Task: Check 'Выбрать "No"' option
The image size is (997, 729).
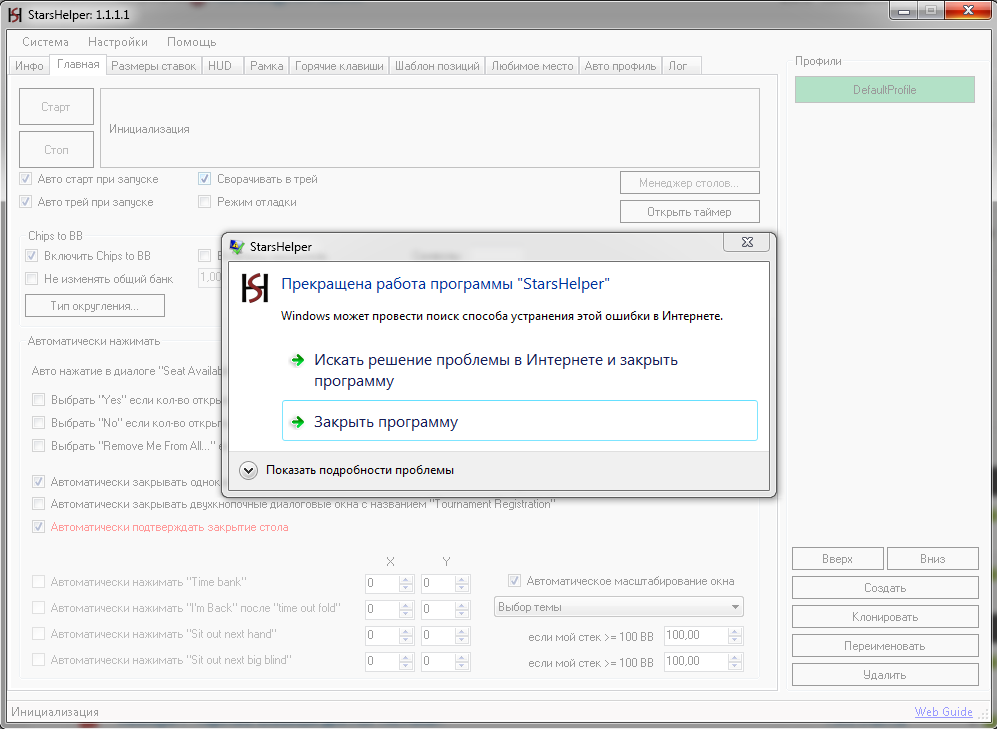Action: tap(38, 423)
